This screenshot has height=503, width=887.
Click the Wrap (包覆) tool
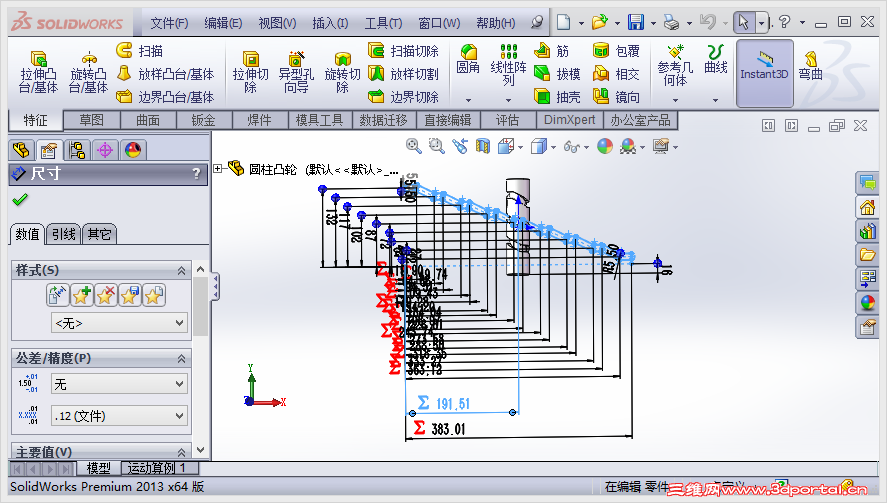point(616,51)
